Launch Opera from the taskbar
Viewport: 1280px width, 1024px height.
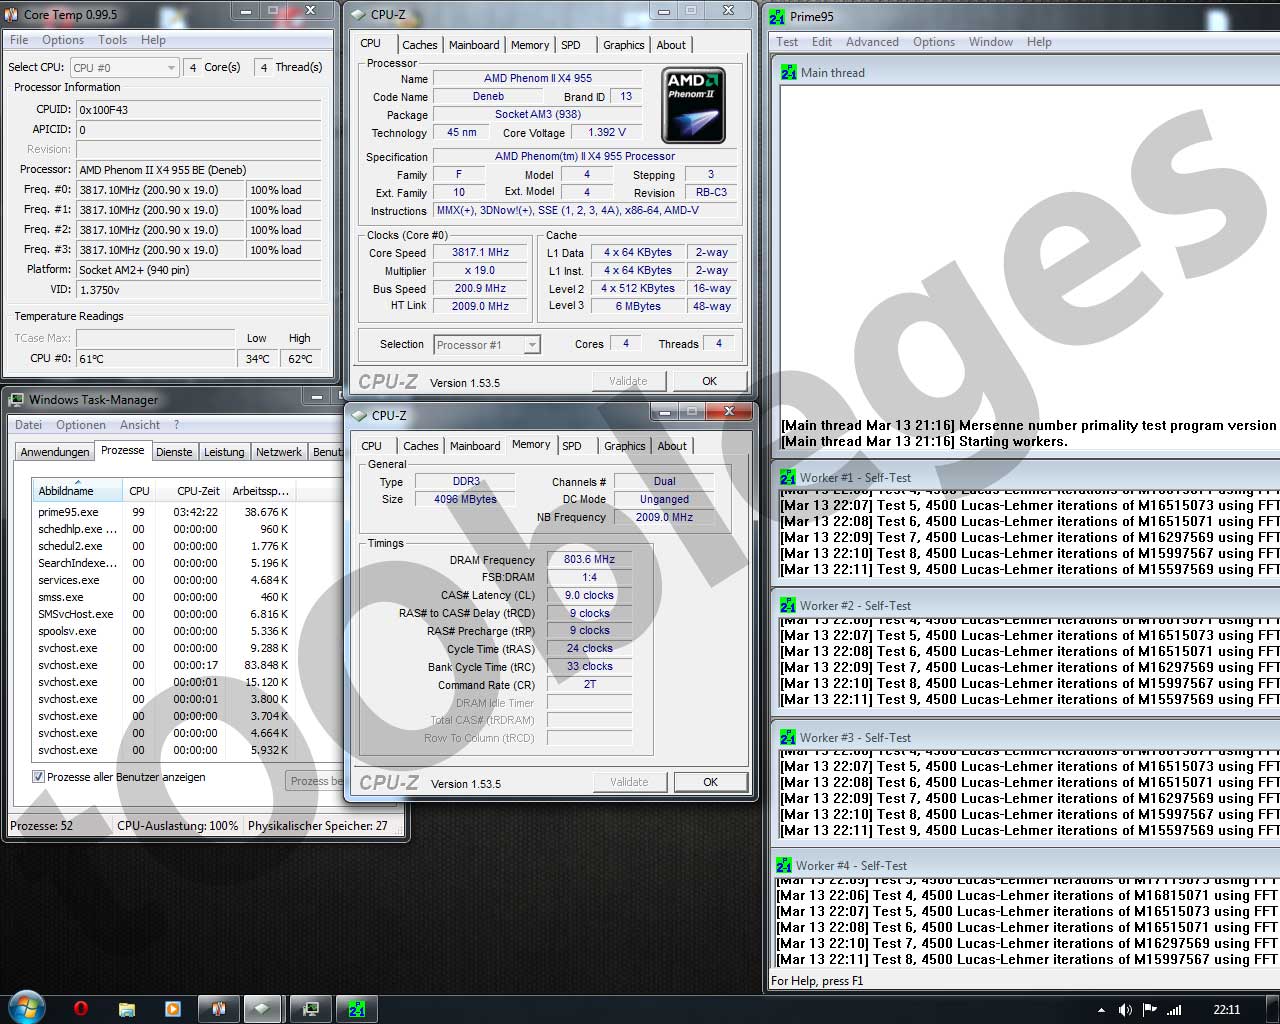coord(81,1009)
